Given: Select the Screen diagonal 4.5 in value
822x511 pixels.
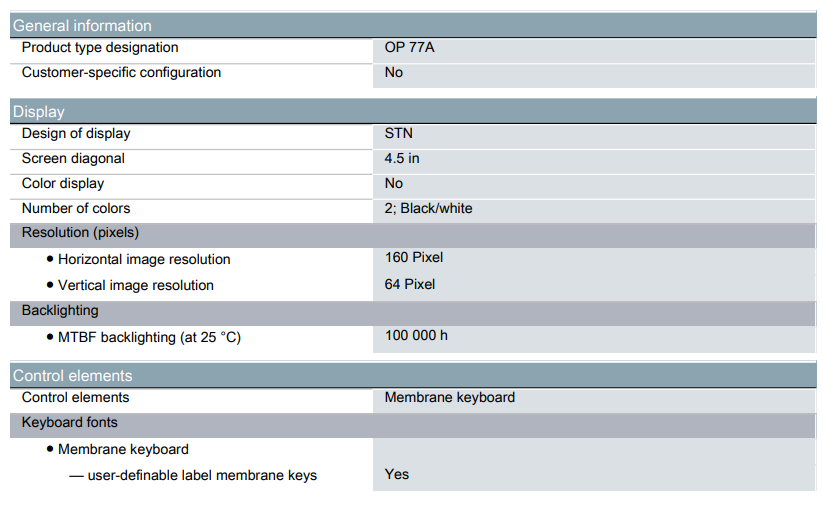Looking at the screenshot, I should 402,158.
